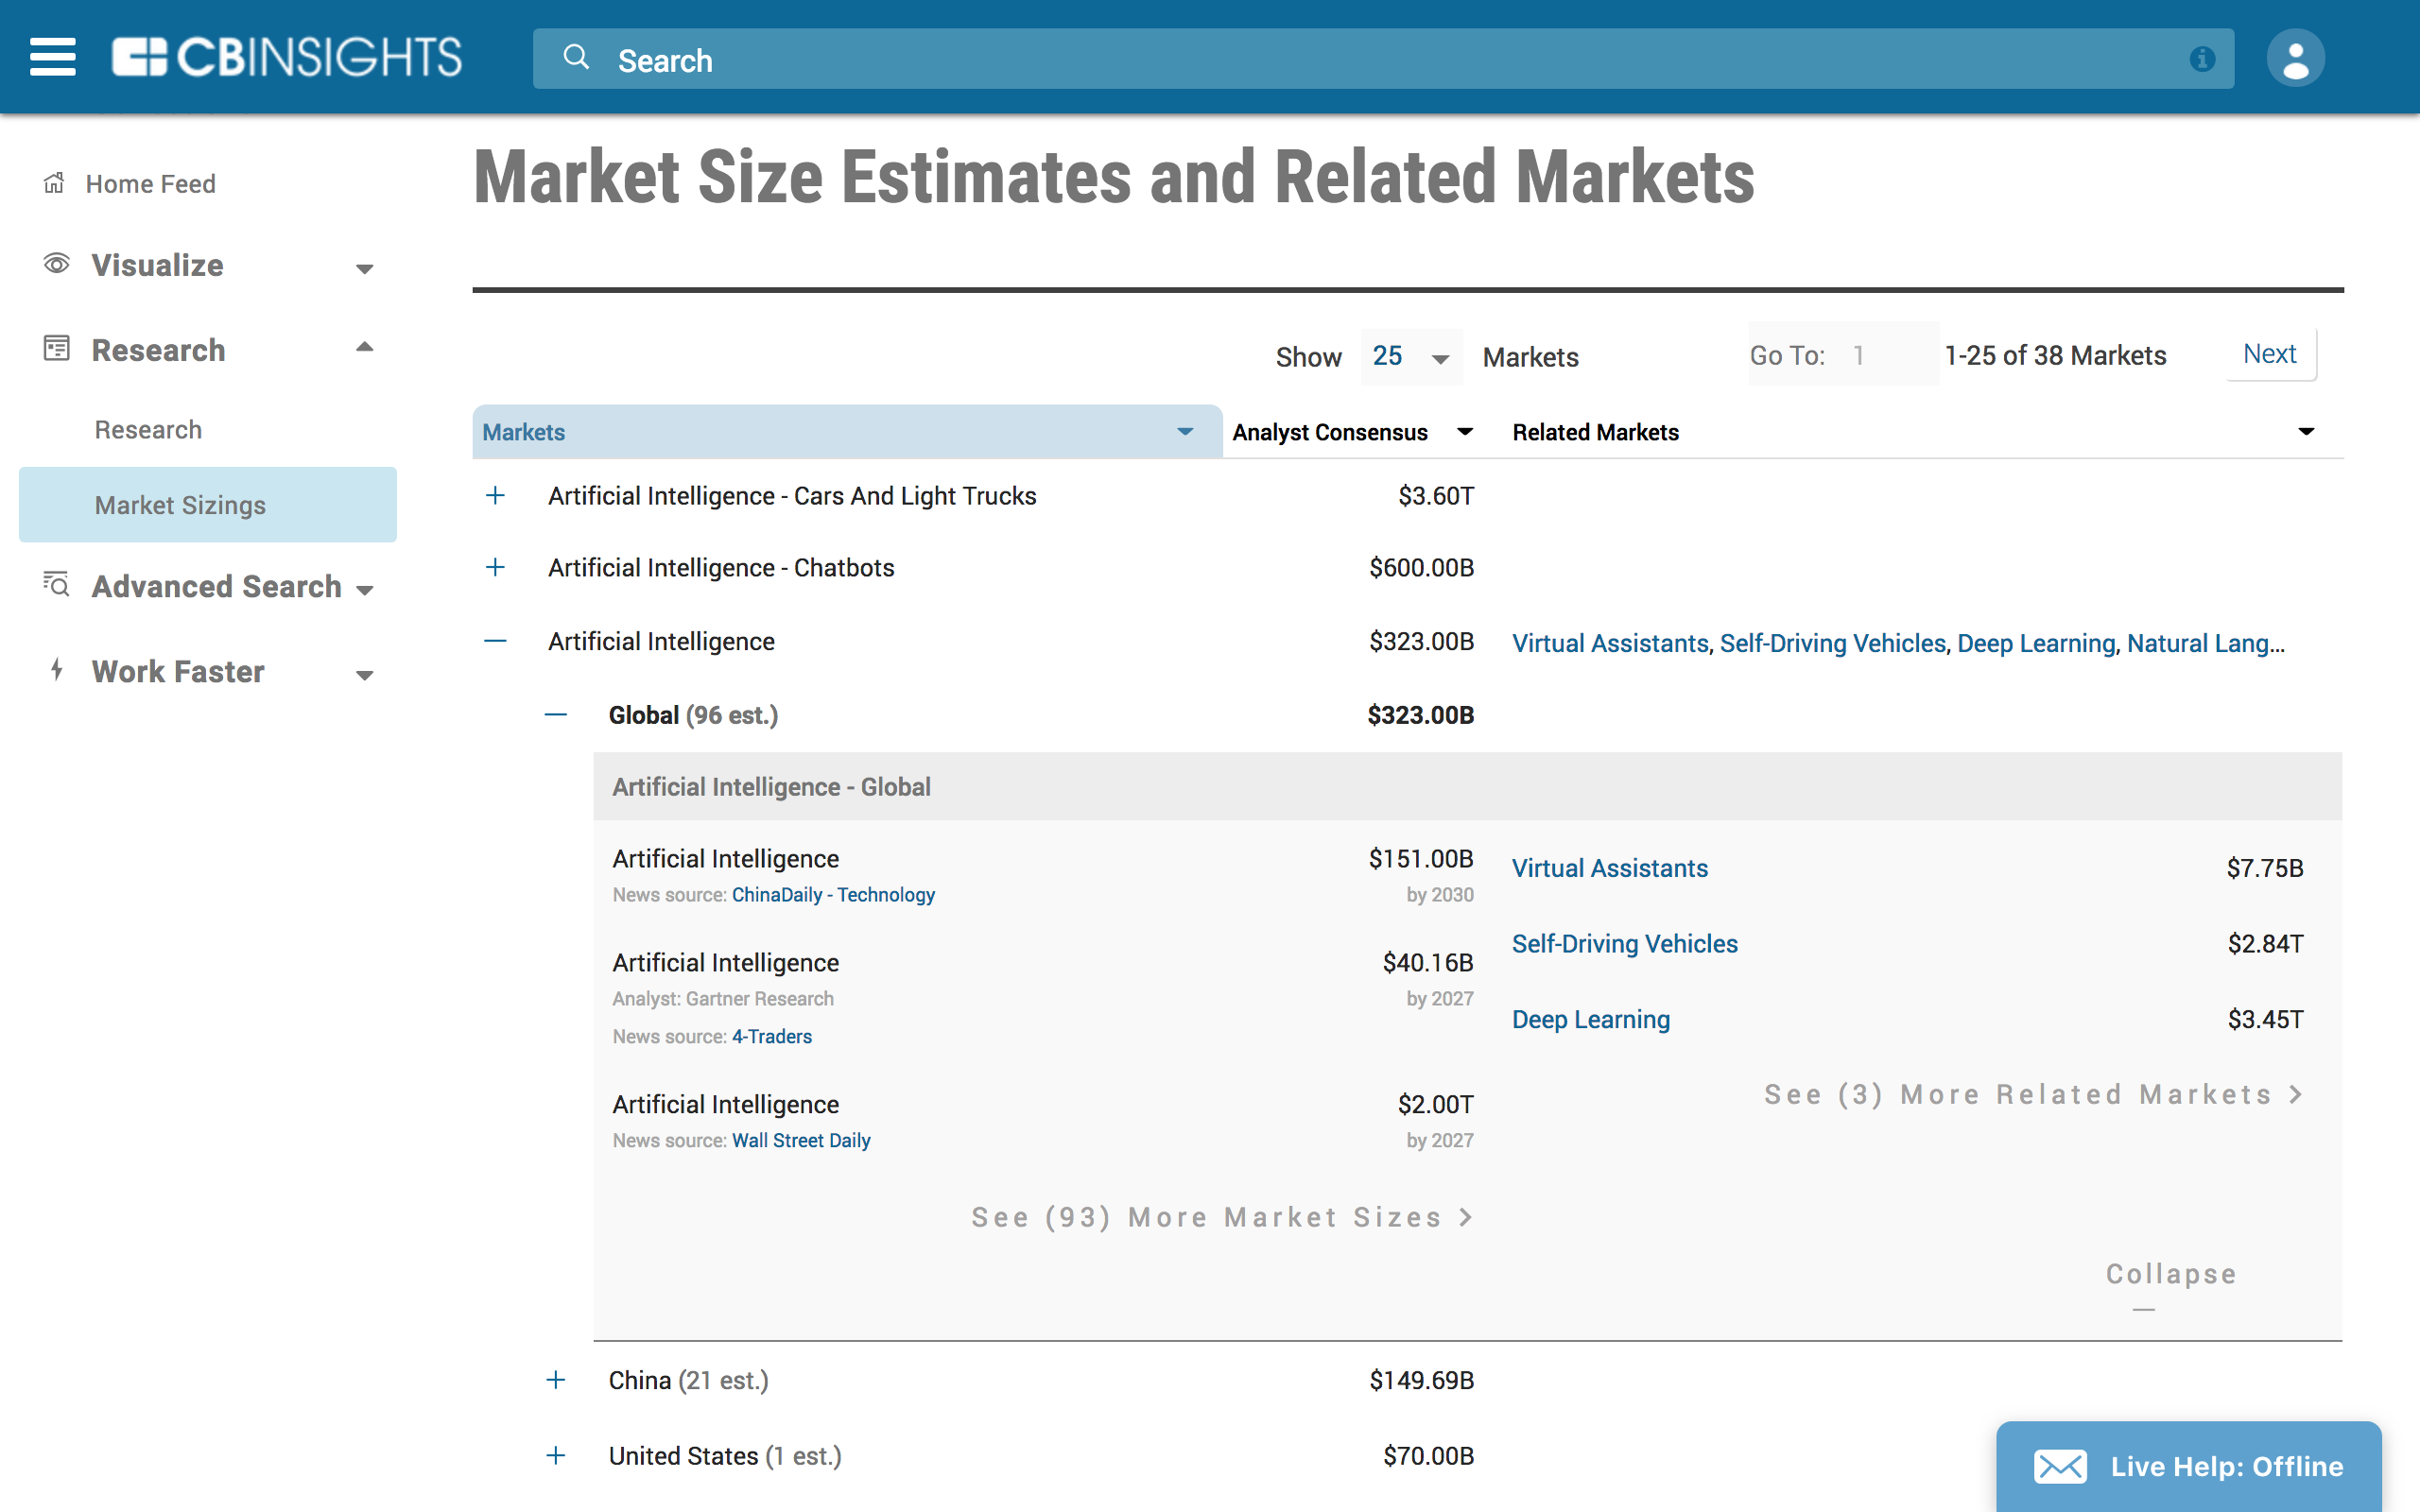Click the CB Insights logo
Image resolution: width=2420 pixels, height=1512 pixels.
point(287,57)
